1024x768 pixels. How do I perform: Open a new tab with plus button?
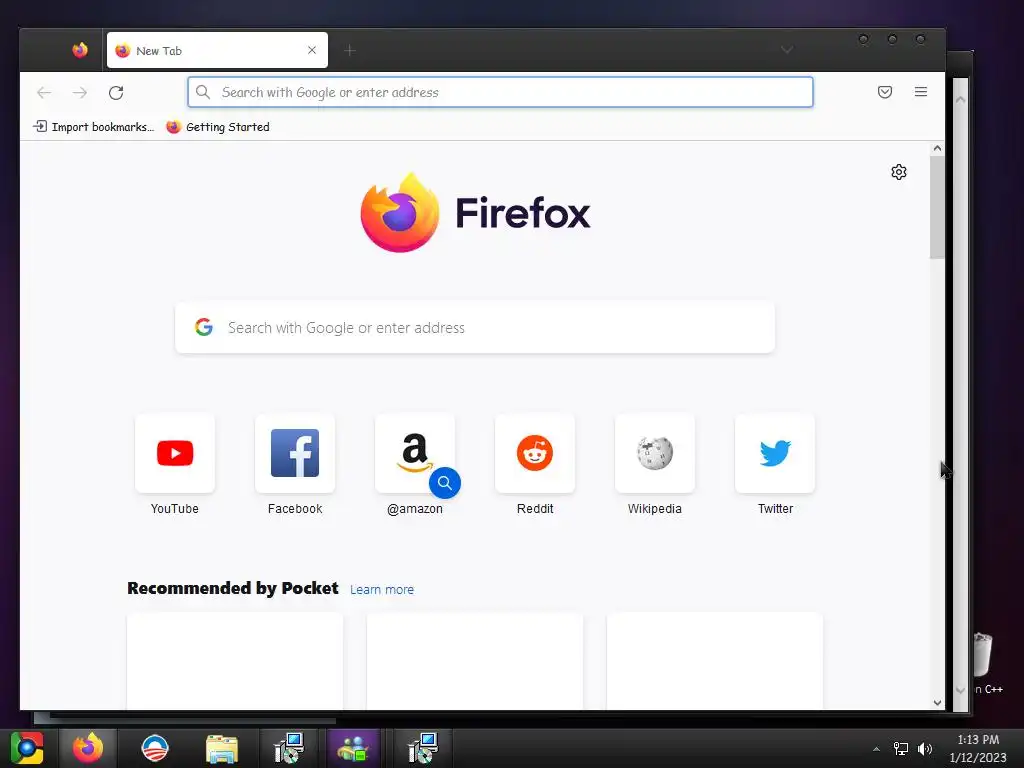(350, 50)
